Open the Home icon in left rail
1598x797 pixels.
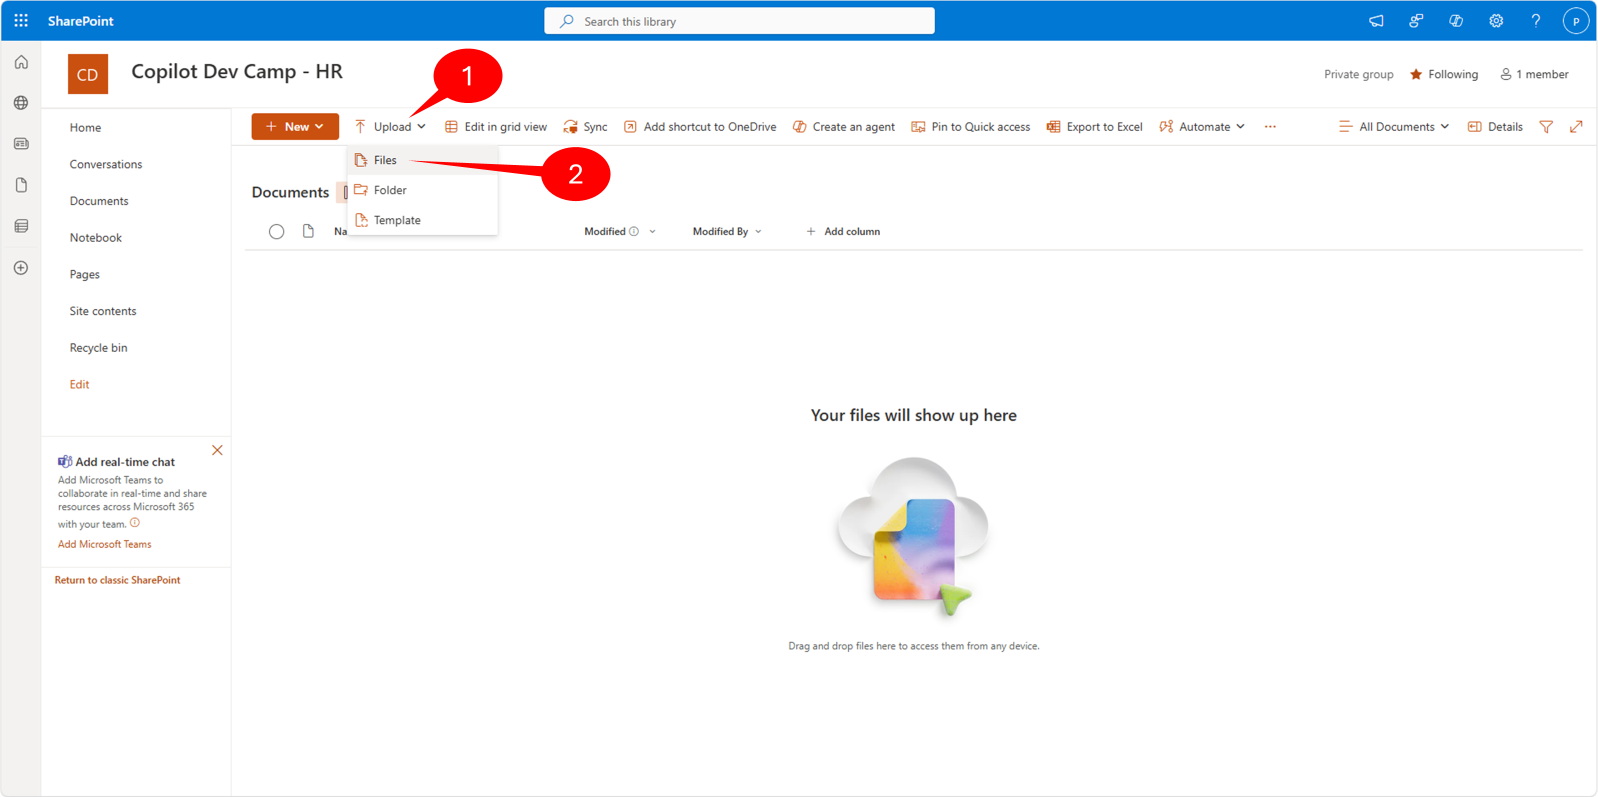[x=21, y=63]
